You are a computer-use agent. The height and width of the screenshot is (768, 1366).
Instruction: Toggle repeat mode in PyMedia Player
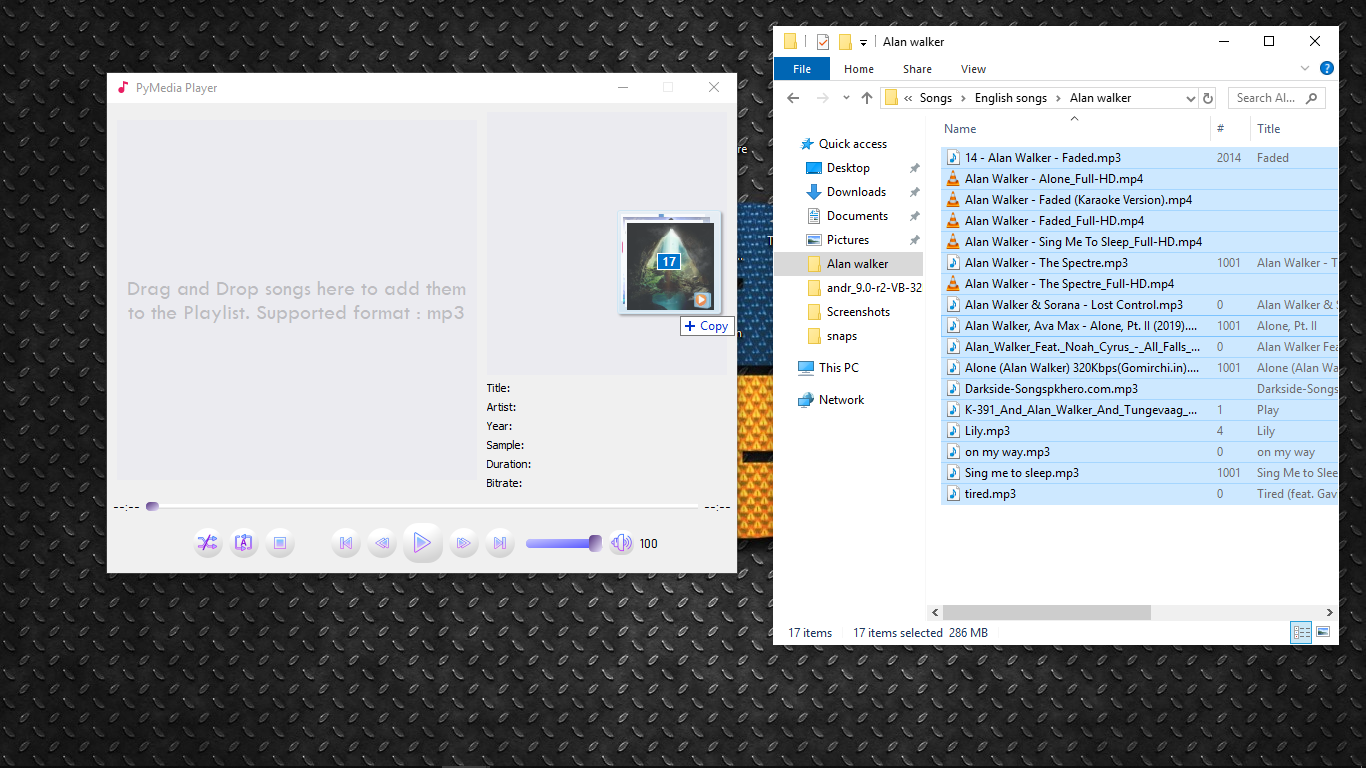pos(243,543)
